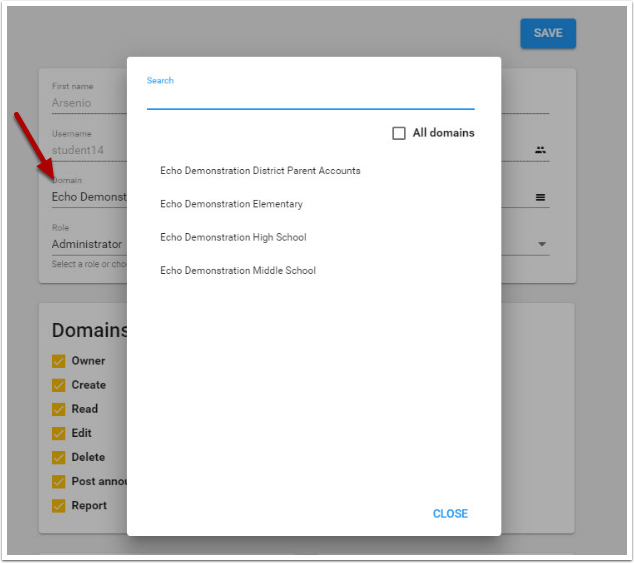The image size is (634, 563).
Task: Disable the Delete permission checkbox
Action: (59, 457)
